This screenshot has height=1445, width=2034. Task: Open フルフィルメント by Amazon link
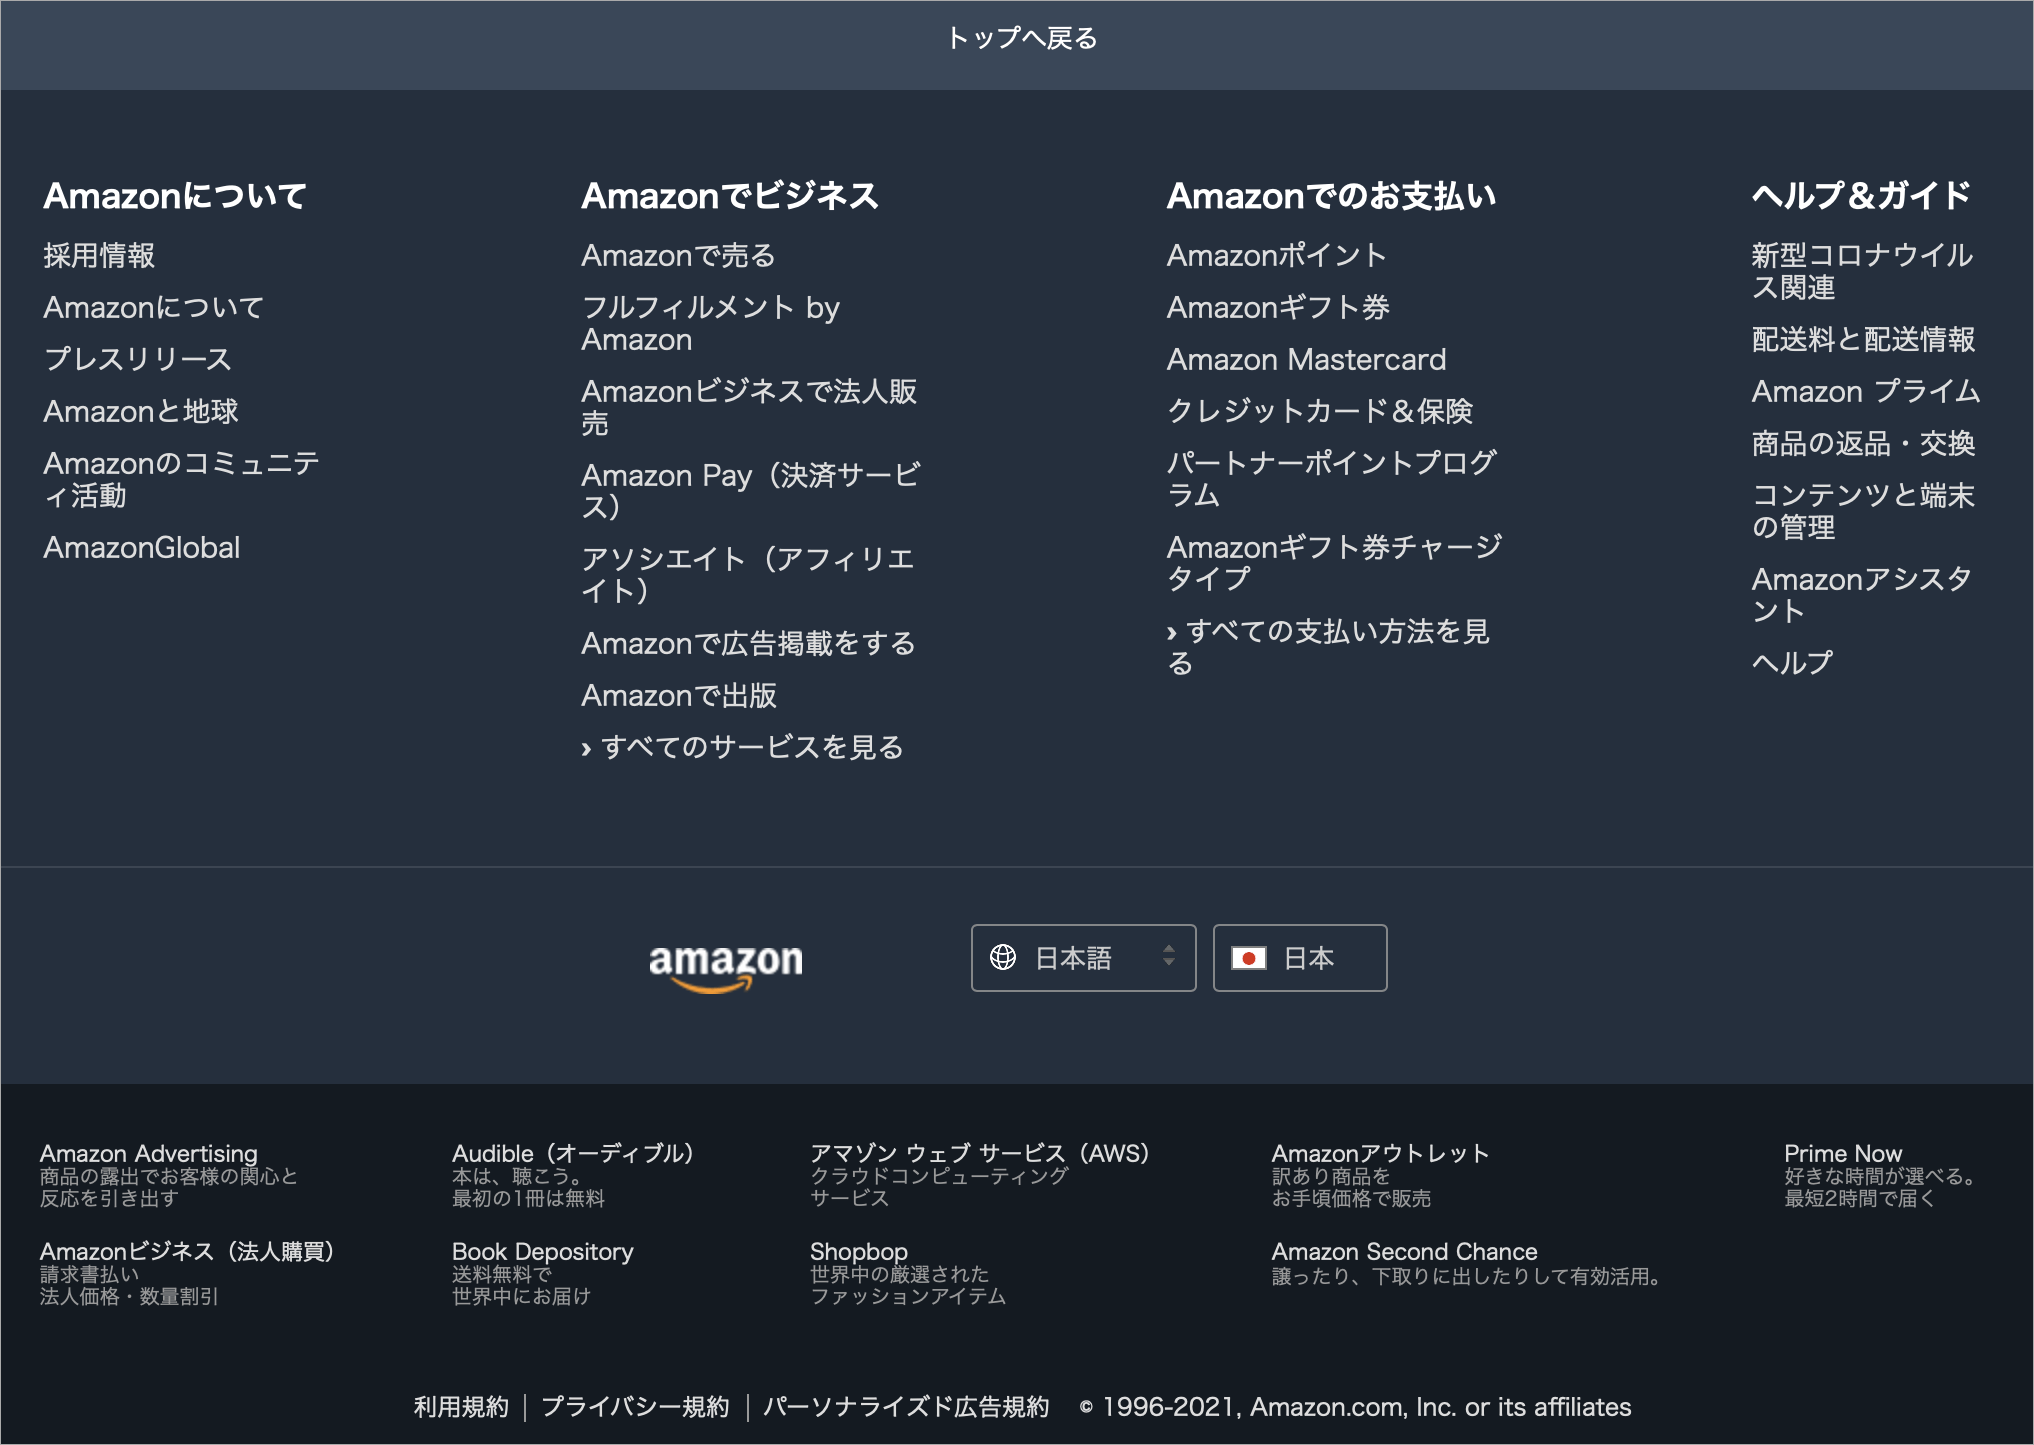click(x=711, y=324)
